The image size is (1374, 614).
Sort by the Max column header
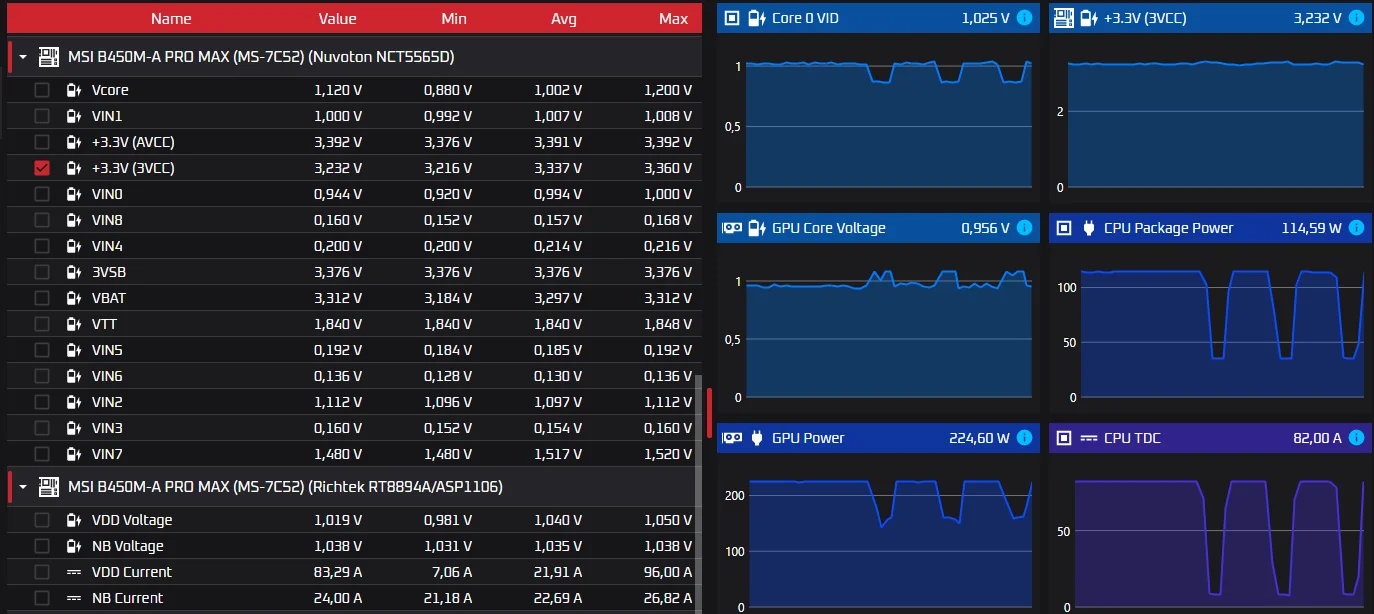pyautogui.click(x=673, y=18)
